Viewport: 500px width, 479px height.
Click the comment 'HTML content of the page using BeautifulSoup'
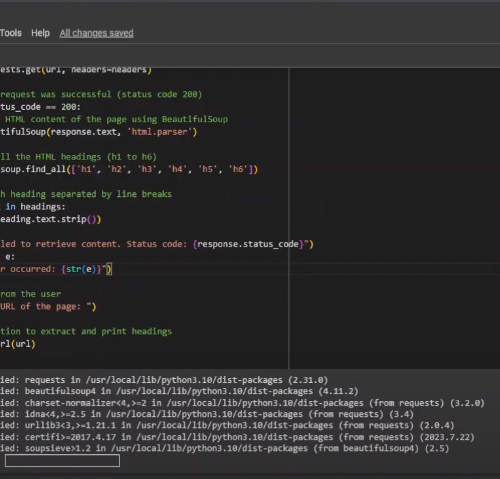click(x=116, y=119)
